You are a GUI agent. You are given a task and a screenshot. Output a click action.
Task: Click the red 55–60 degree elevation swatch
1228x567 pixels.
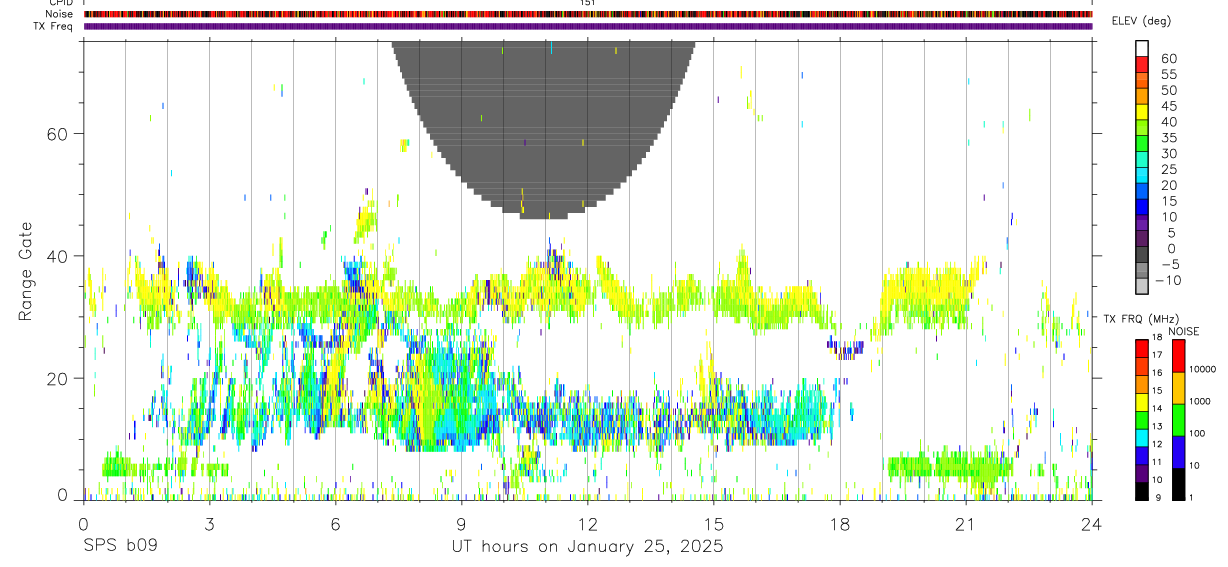click(1142, 64)
